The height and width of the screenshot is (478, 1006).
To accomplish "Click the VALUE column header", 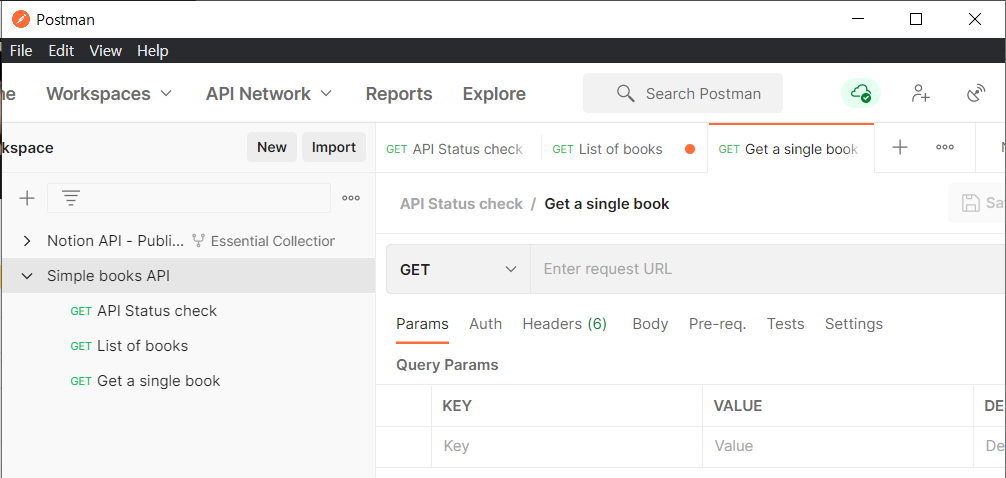I will pyautogui.click(x=738, y=405).
